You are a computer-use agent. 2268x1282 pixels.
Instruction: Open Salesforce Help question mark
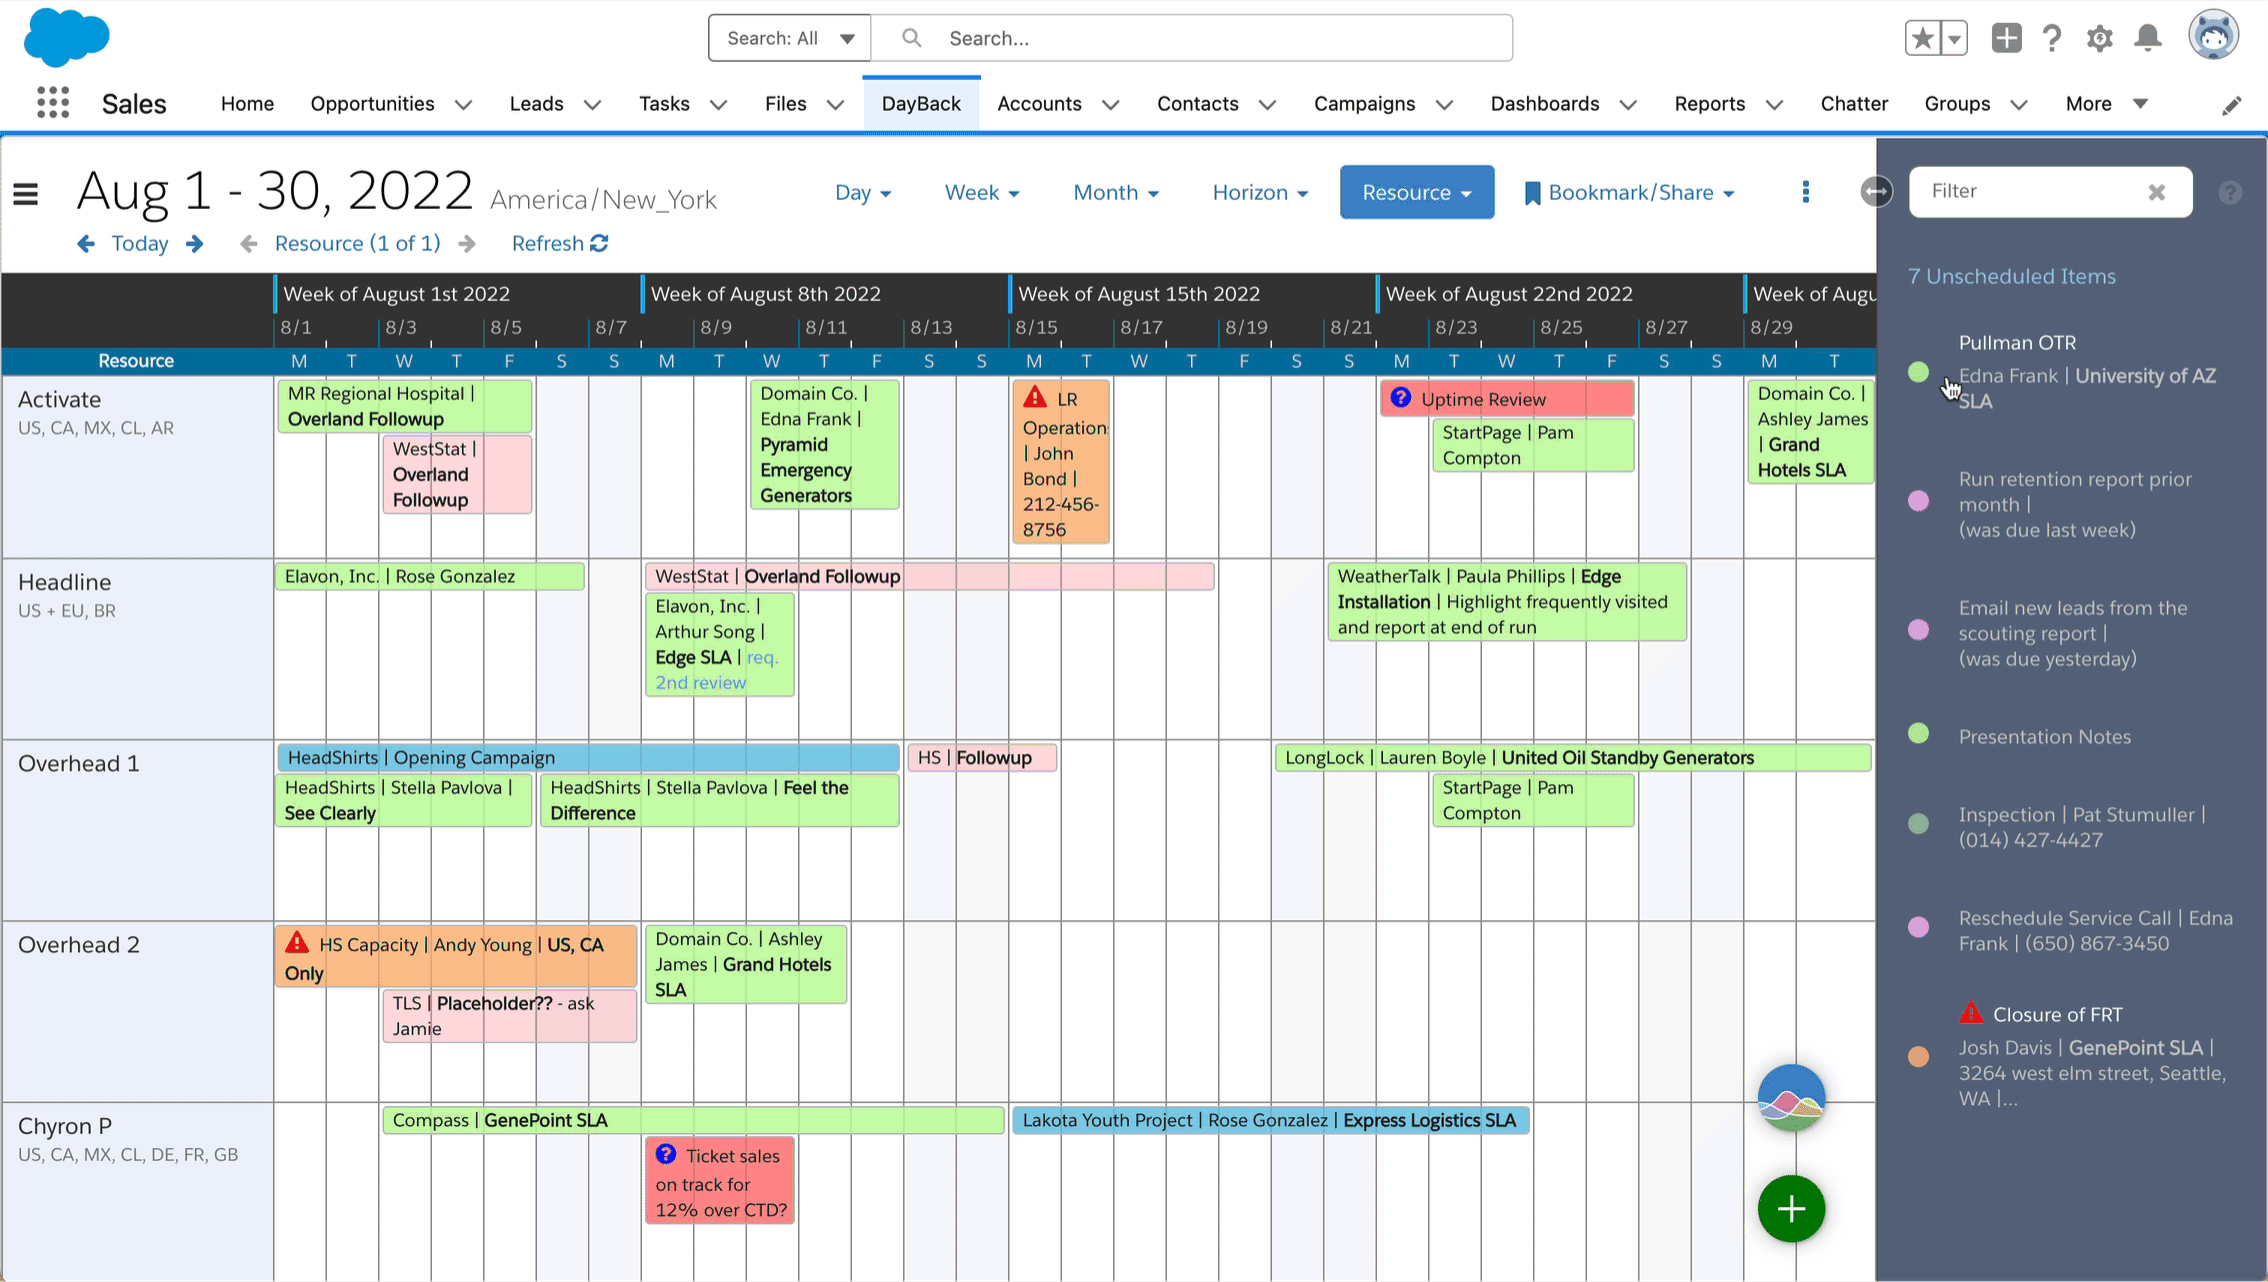(x=2052, y=38)
